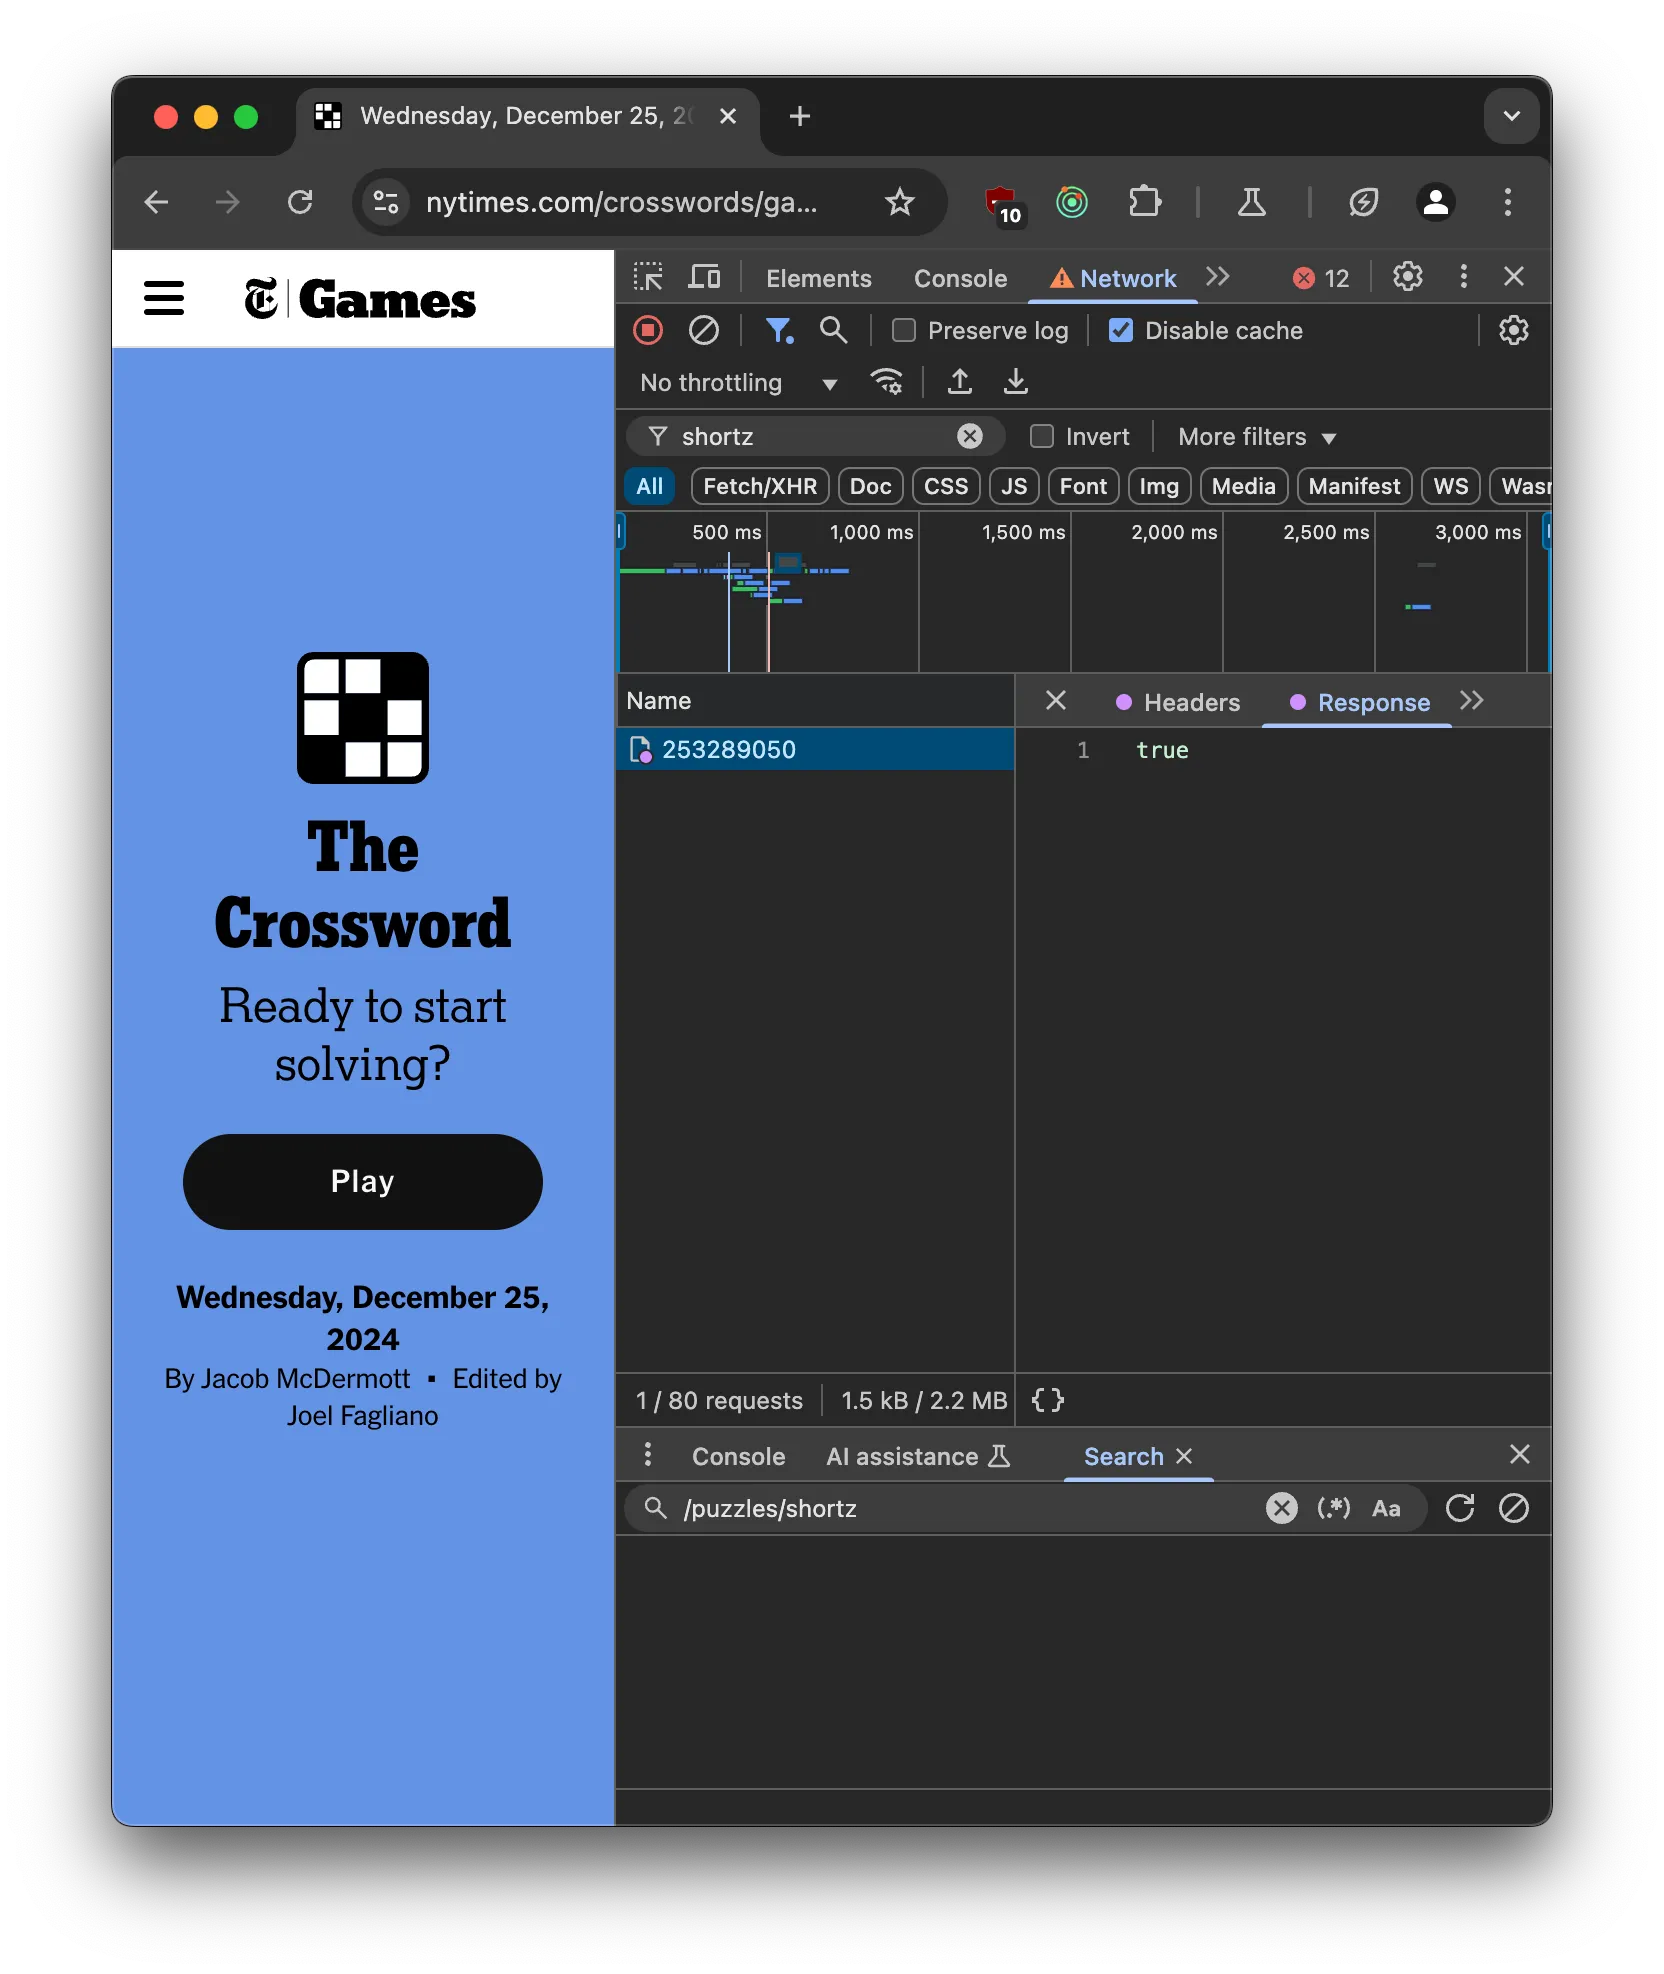Select the Network panel tab
The image size is (1664, 1974).
click(x=1113, y=278)
